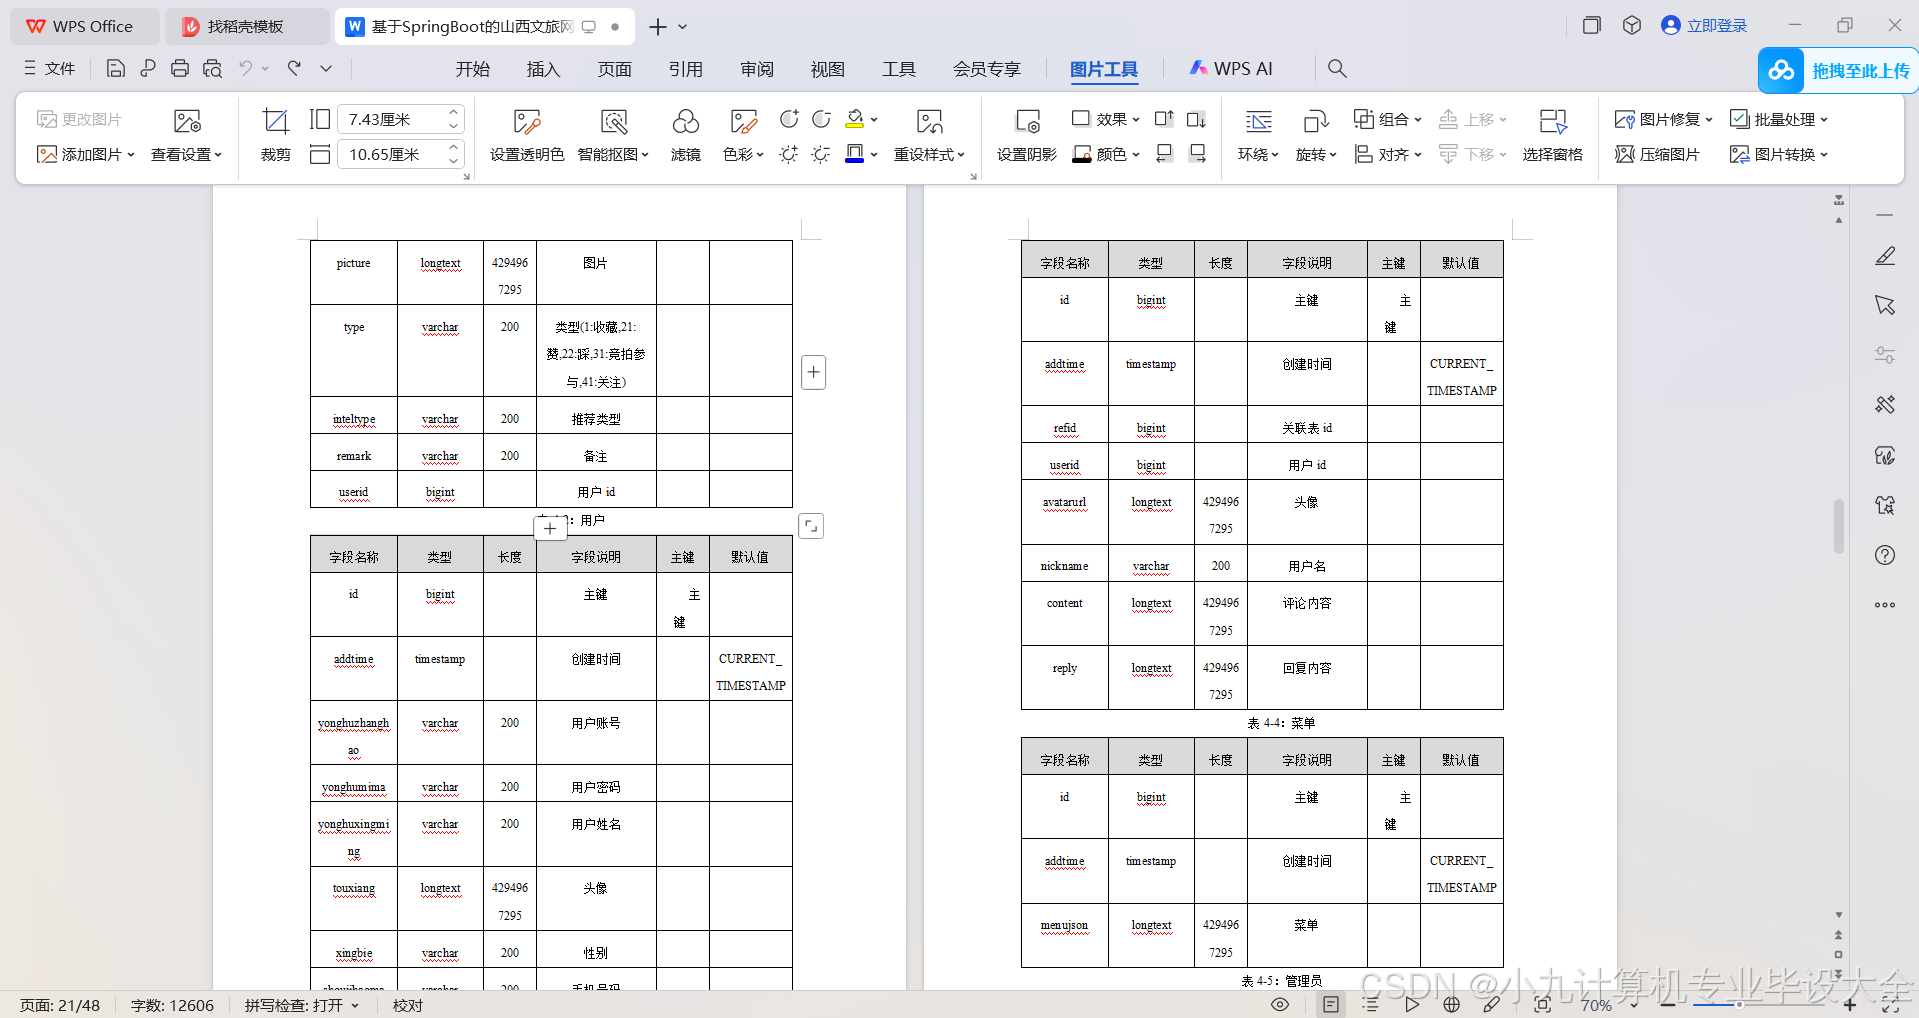Click the globe web layout icon in status bar

click(1452, 1005)
